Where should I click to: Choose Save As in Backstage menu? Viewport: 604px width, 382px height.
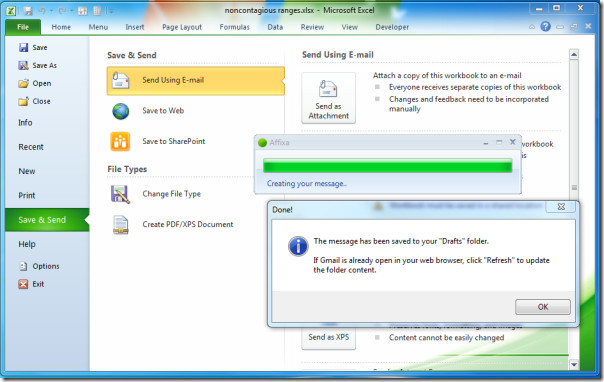(x=38, y=65)
